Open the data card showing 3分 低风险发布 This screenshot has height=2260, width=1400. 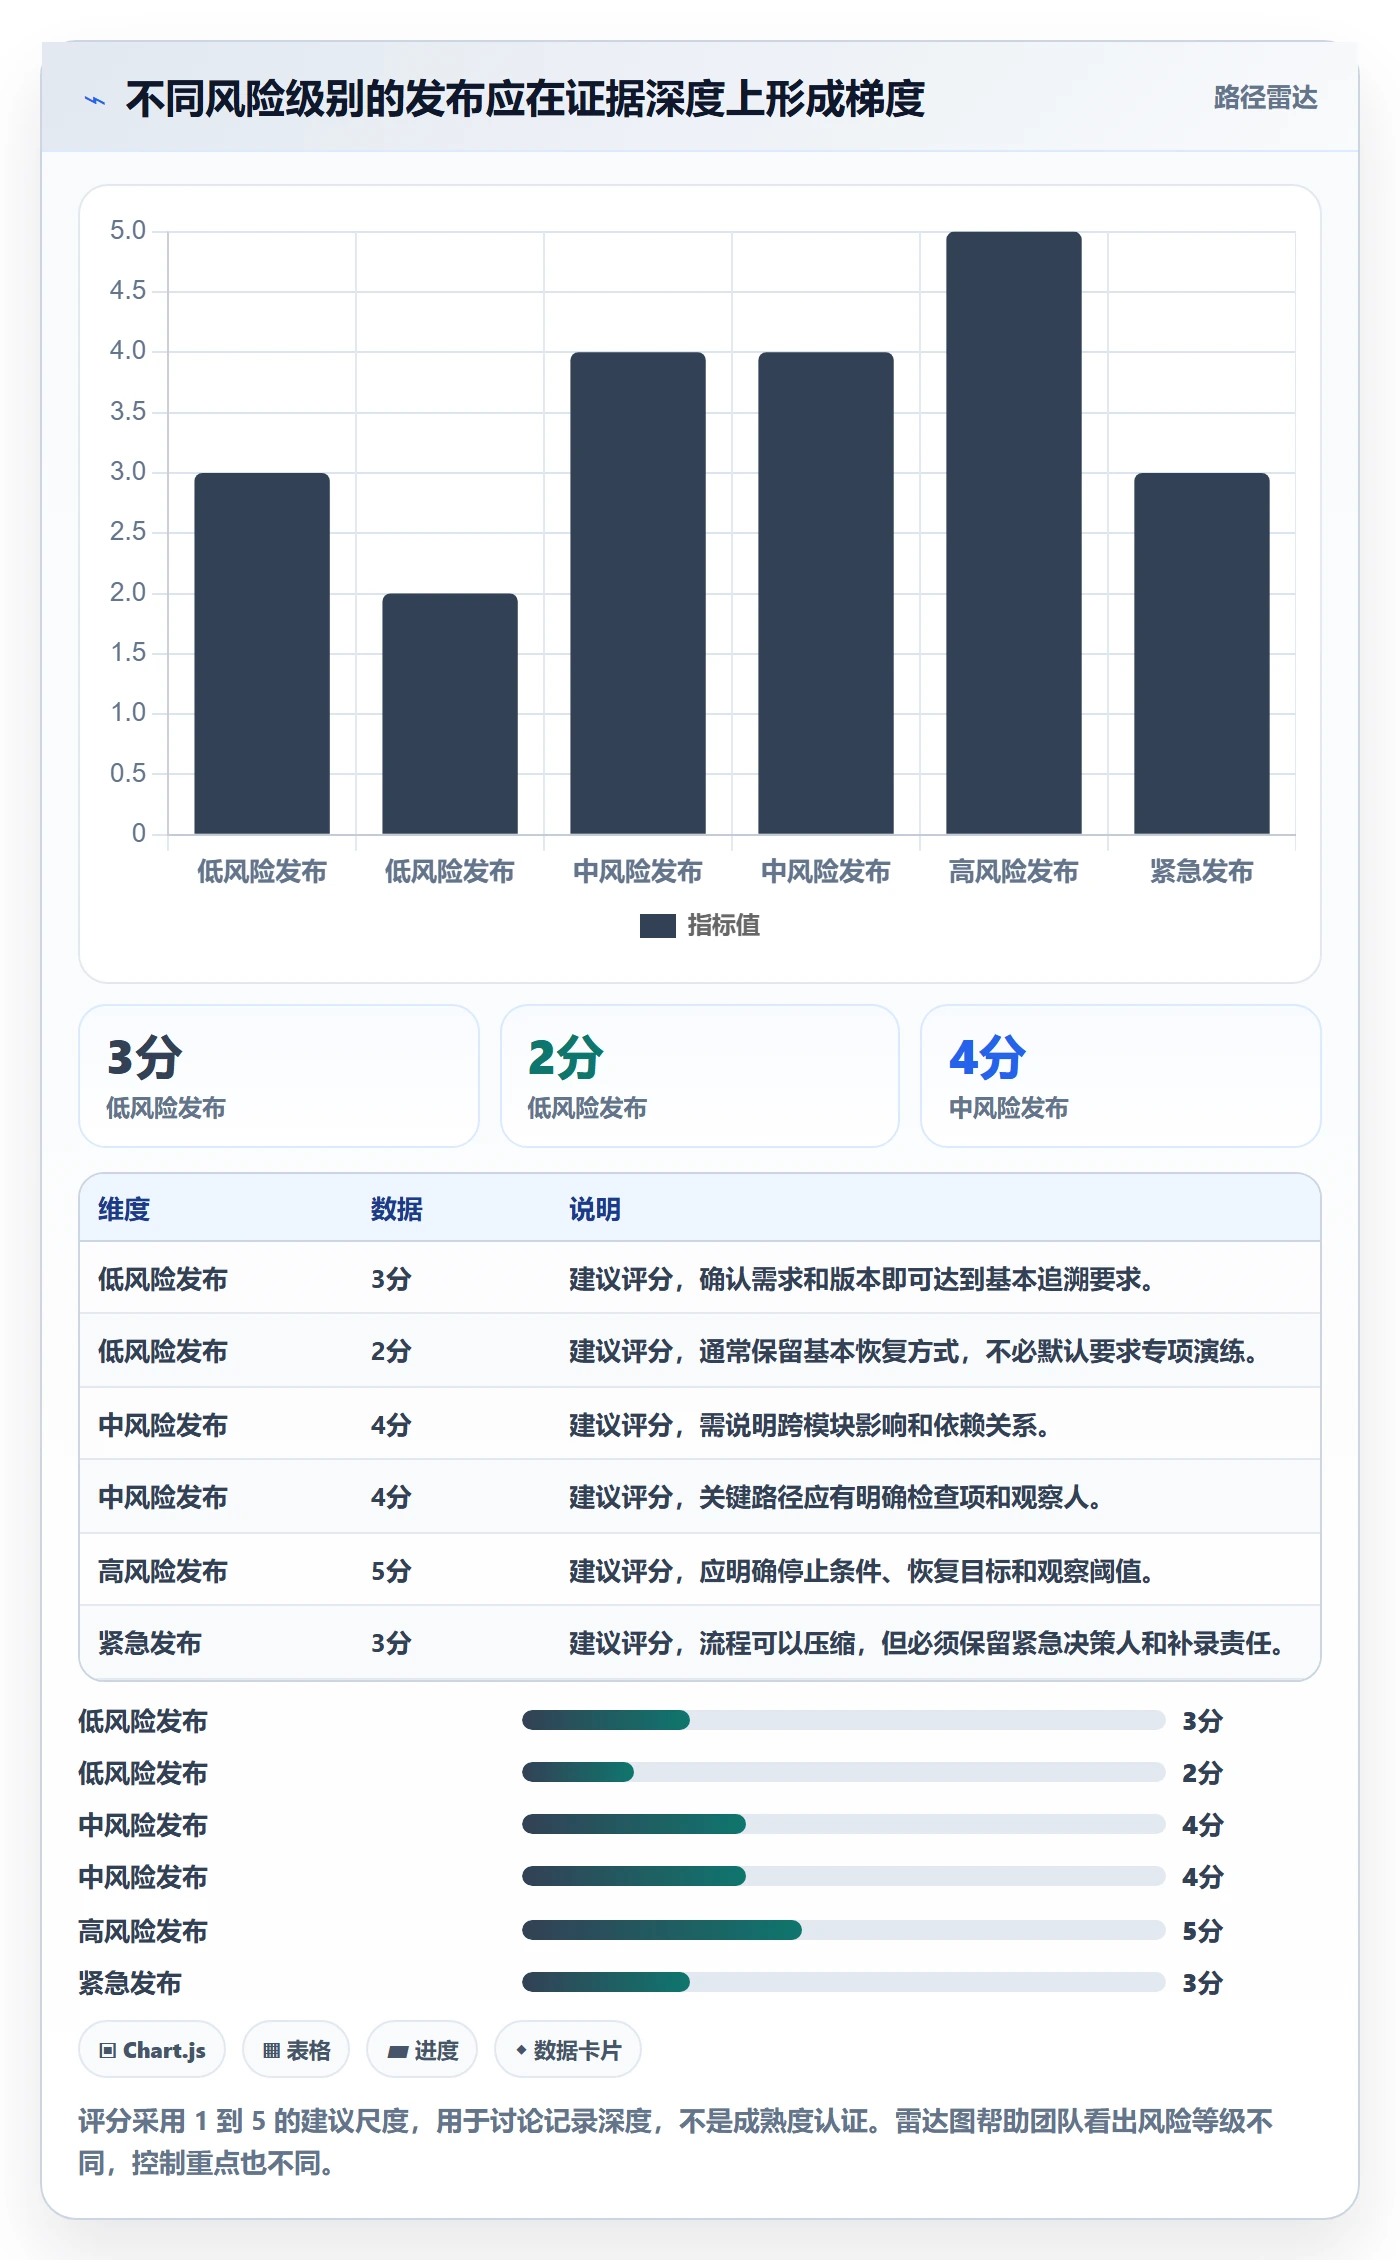pyautogui.click(x=279, y=1076)
